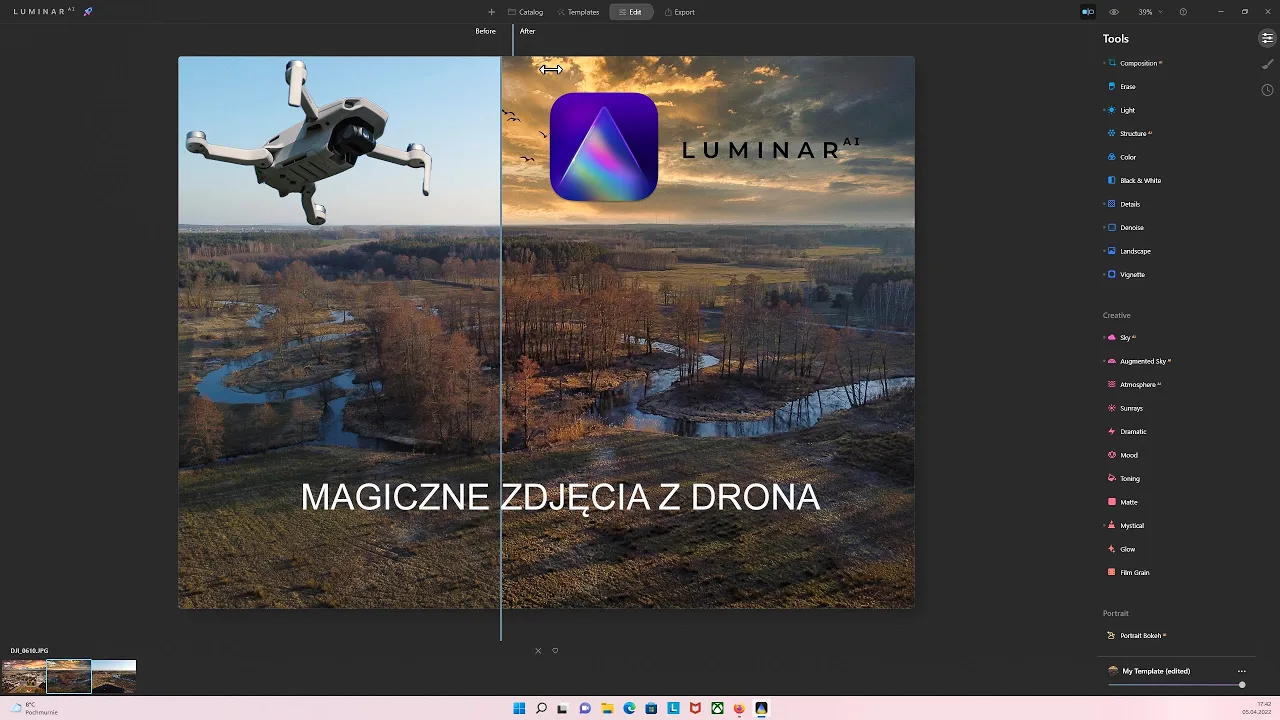Open the Mood tool

pos(1128,455)
